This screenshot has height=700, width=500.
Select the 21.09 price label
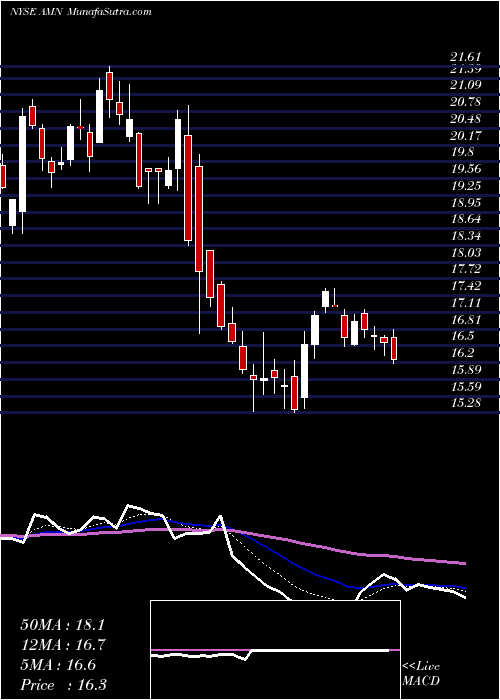(466, 85)
